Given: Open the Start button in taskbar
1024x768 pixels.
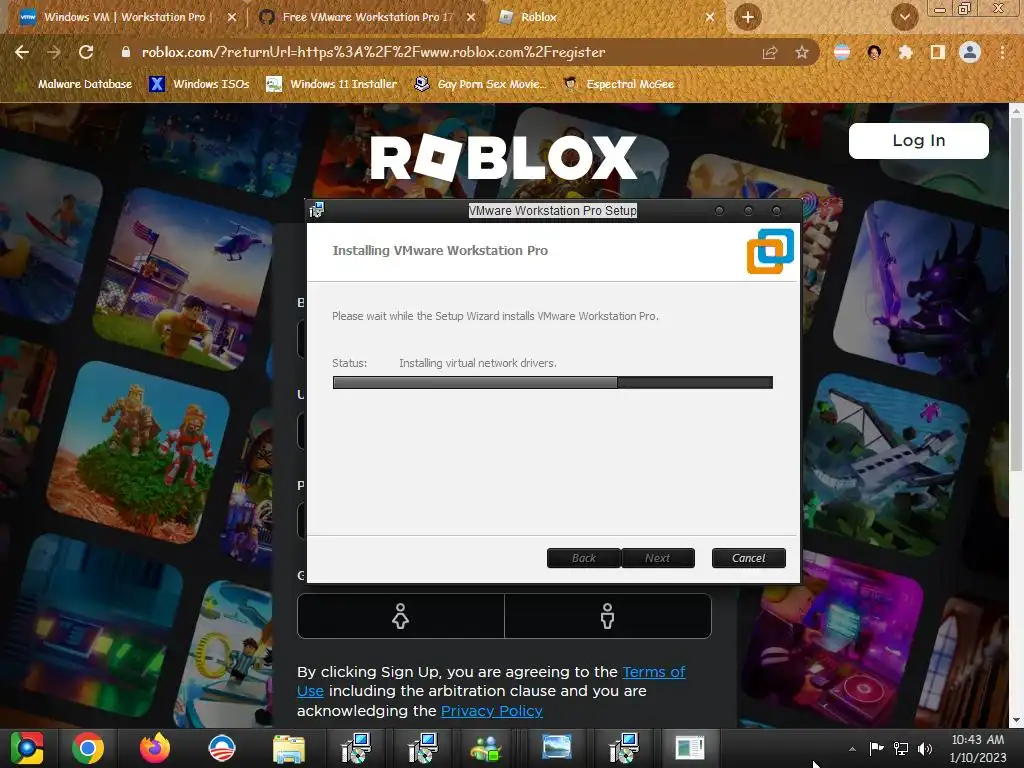Looking at the screenshot, I should coord(26,748).
